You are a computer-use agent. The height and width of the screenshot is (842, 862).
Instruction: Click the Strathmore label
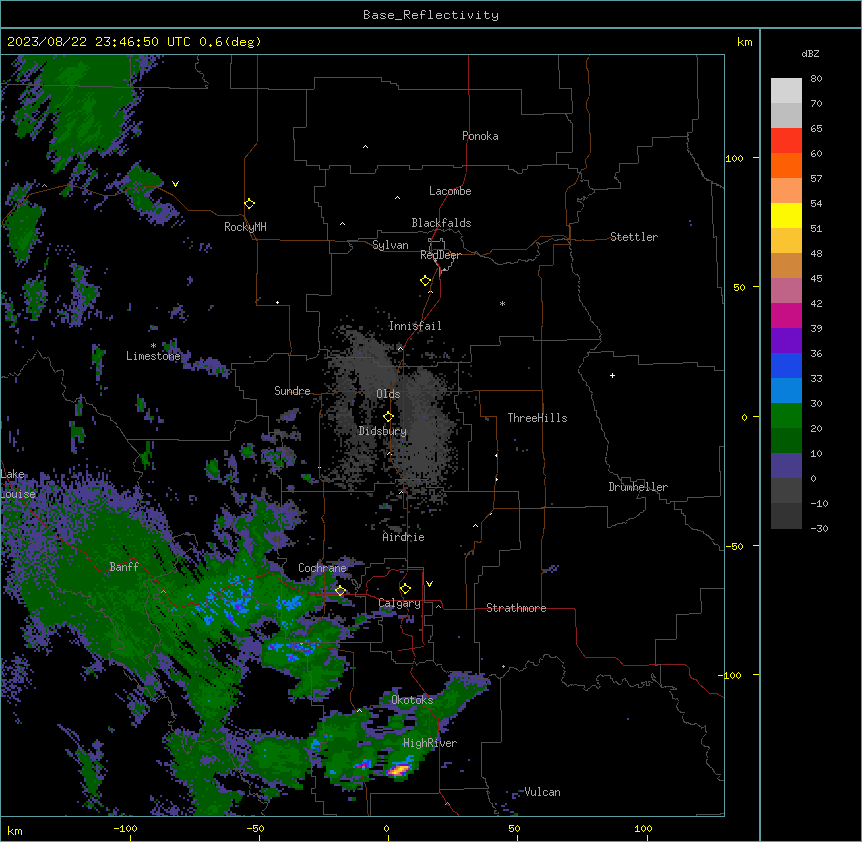(516, 608)
